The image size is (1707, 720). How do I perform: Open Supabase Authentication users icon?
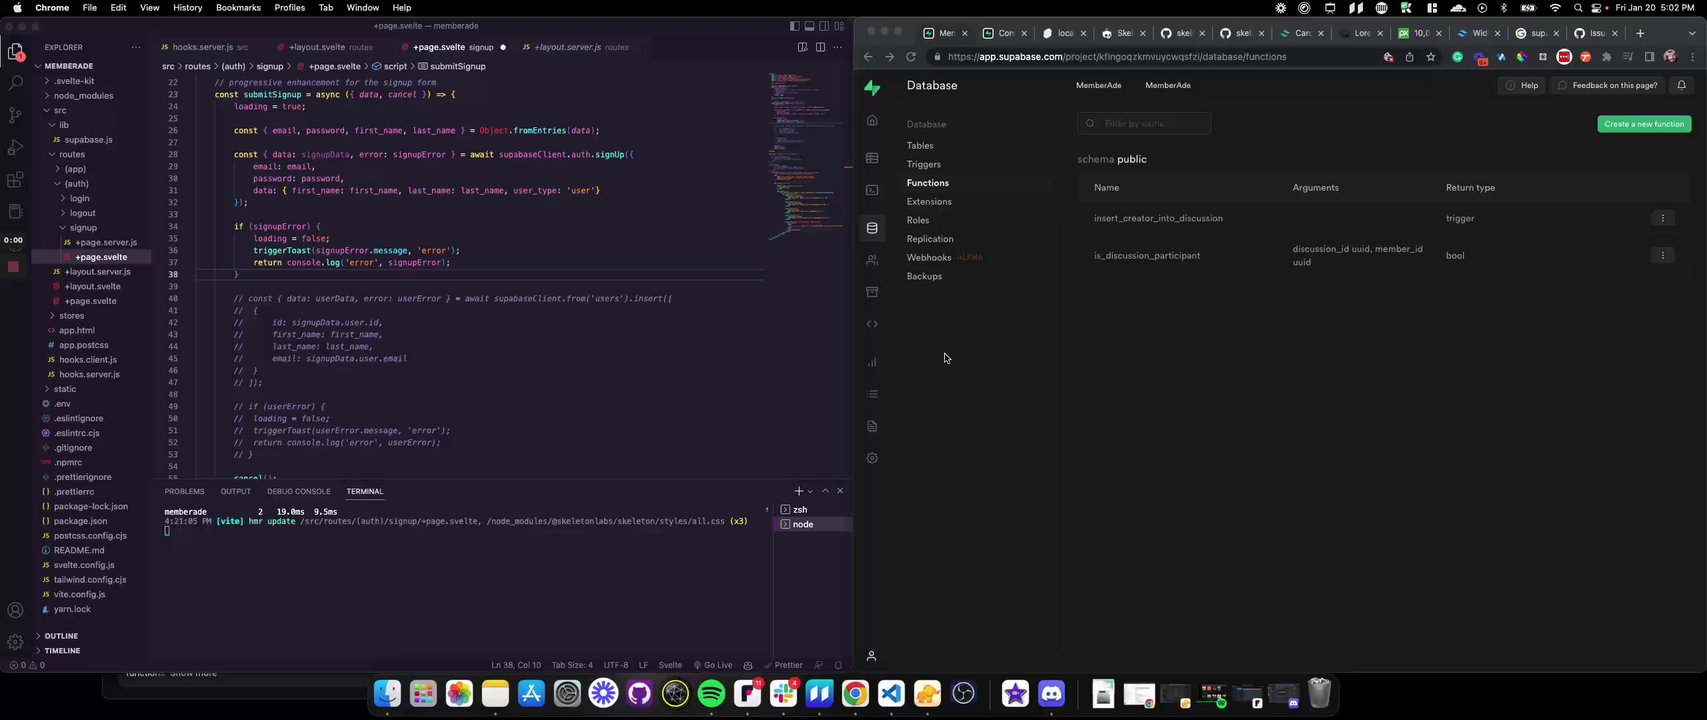(x=872, y=260)
